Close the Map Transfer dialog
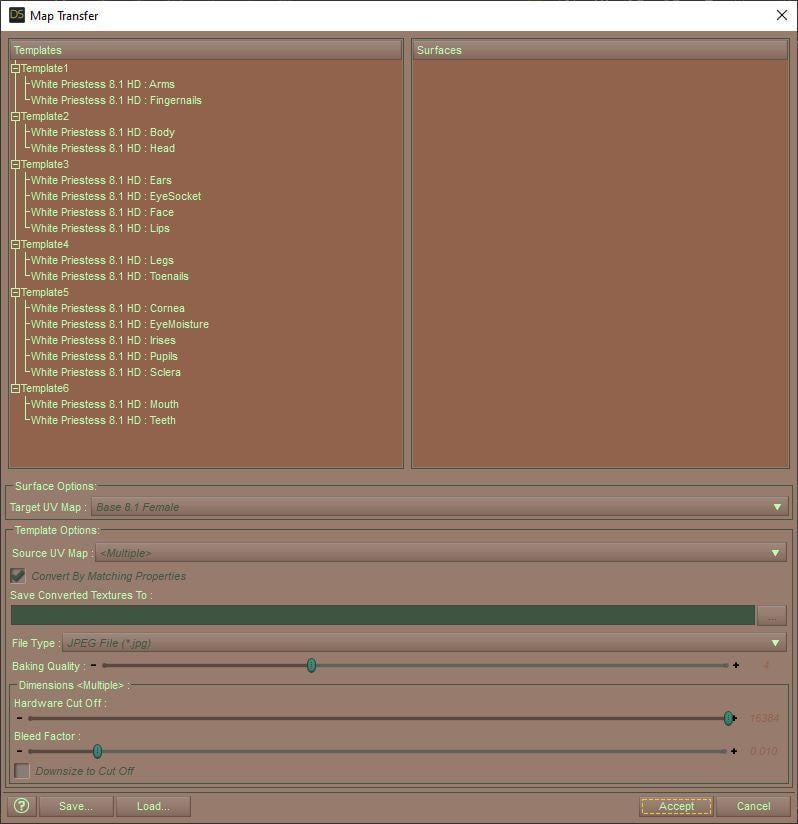The image size is (798, 824). click(782, 15)
